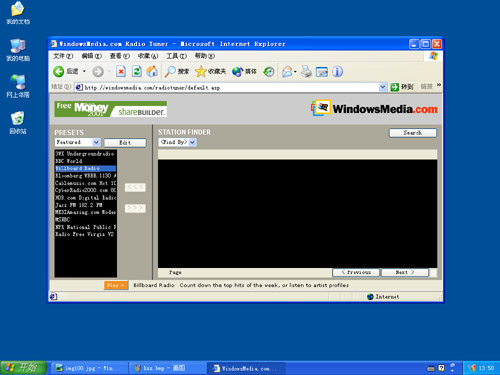This screenshot has width=500, height=375.
Task: Click the Go button beside address bar
Action: pyautogui.click(x=402, y=87)
